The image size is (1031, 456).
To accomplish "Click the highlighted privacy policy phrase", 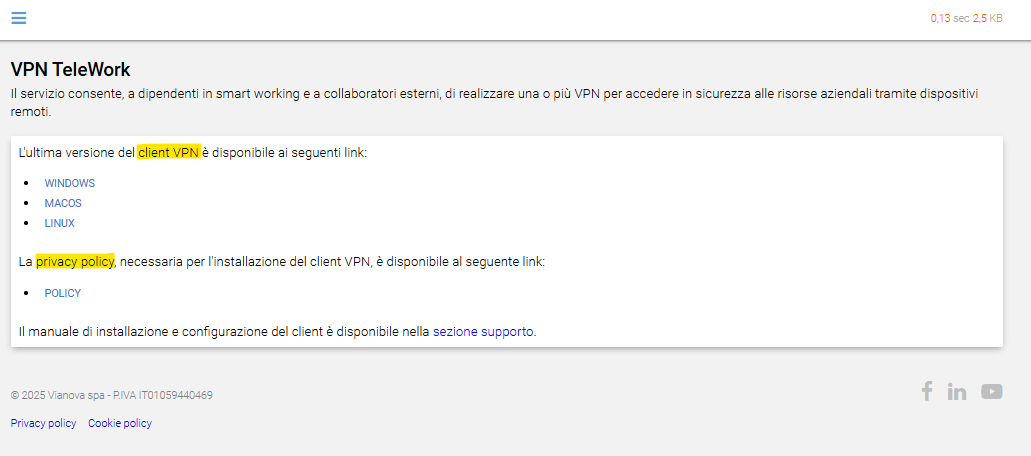I will (x=75, y=262).
